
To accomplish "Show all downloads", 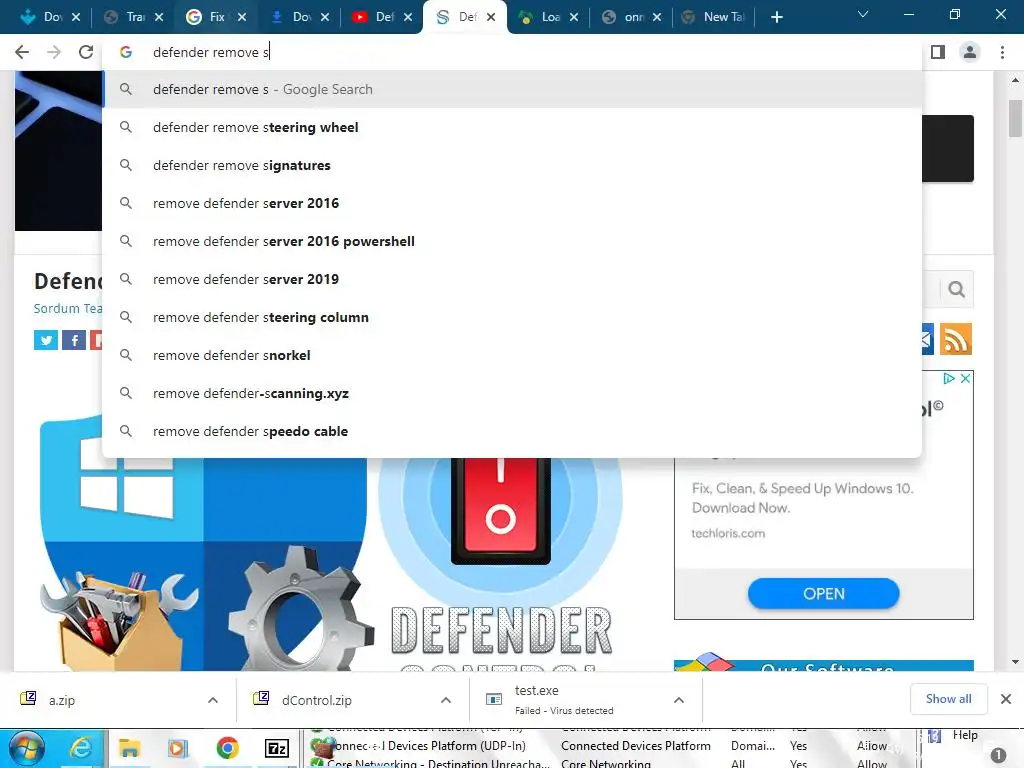I will pyautogui.click(x=948, y=699).
